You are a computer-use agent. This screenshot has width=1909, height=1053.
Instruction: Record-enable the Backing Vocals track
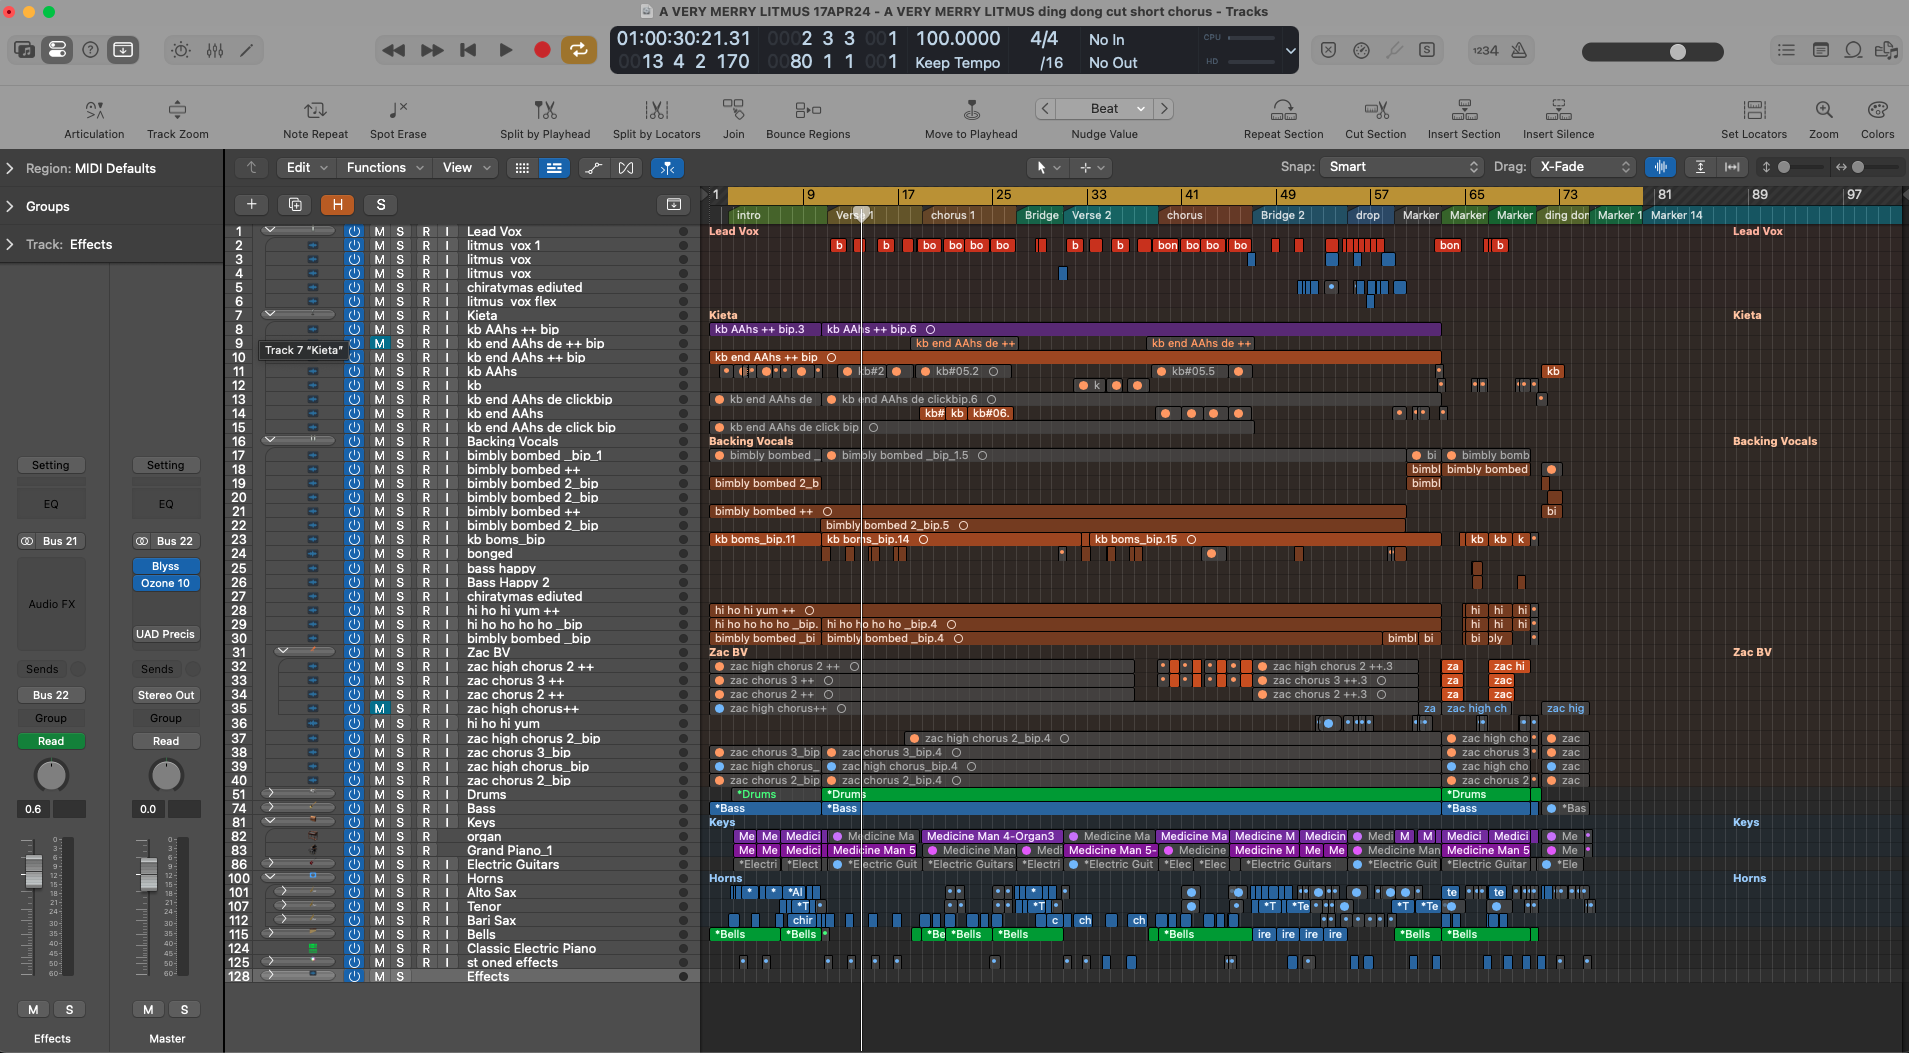pos(426,442)
